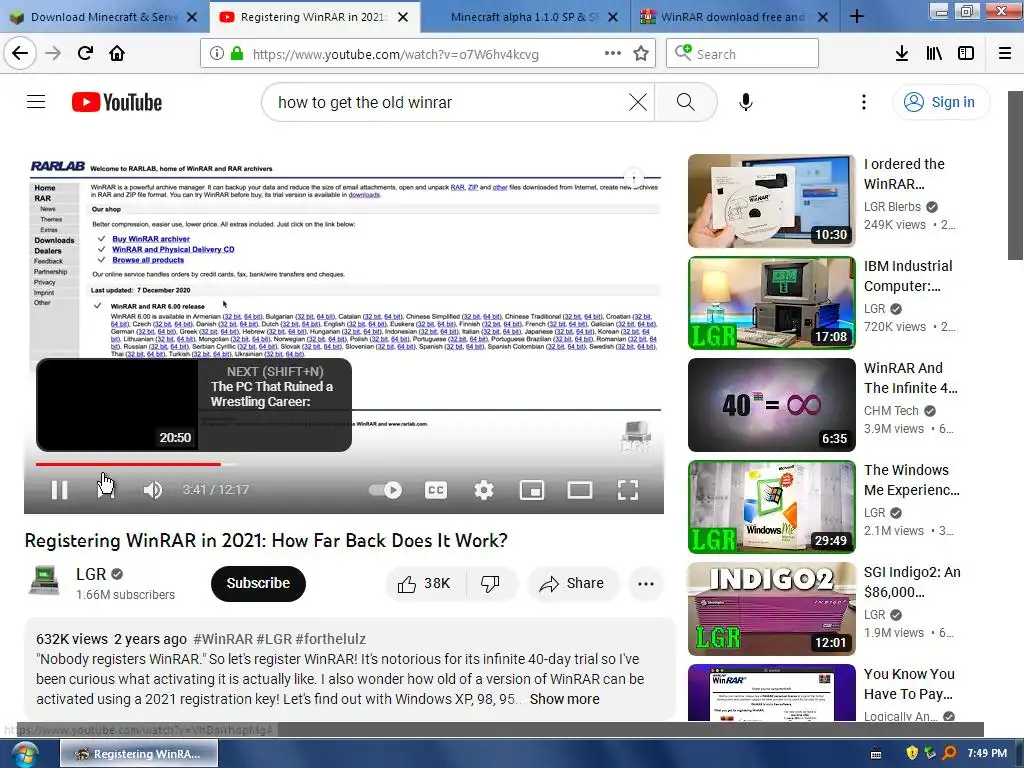Close the Registering WinRAR in 2021 tab

pos(404,17)
